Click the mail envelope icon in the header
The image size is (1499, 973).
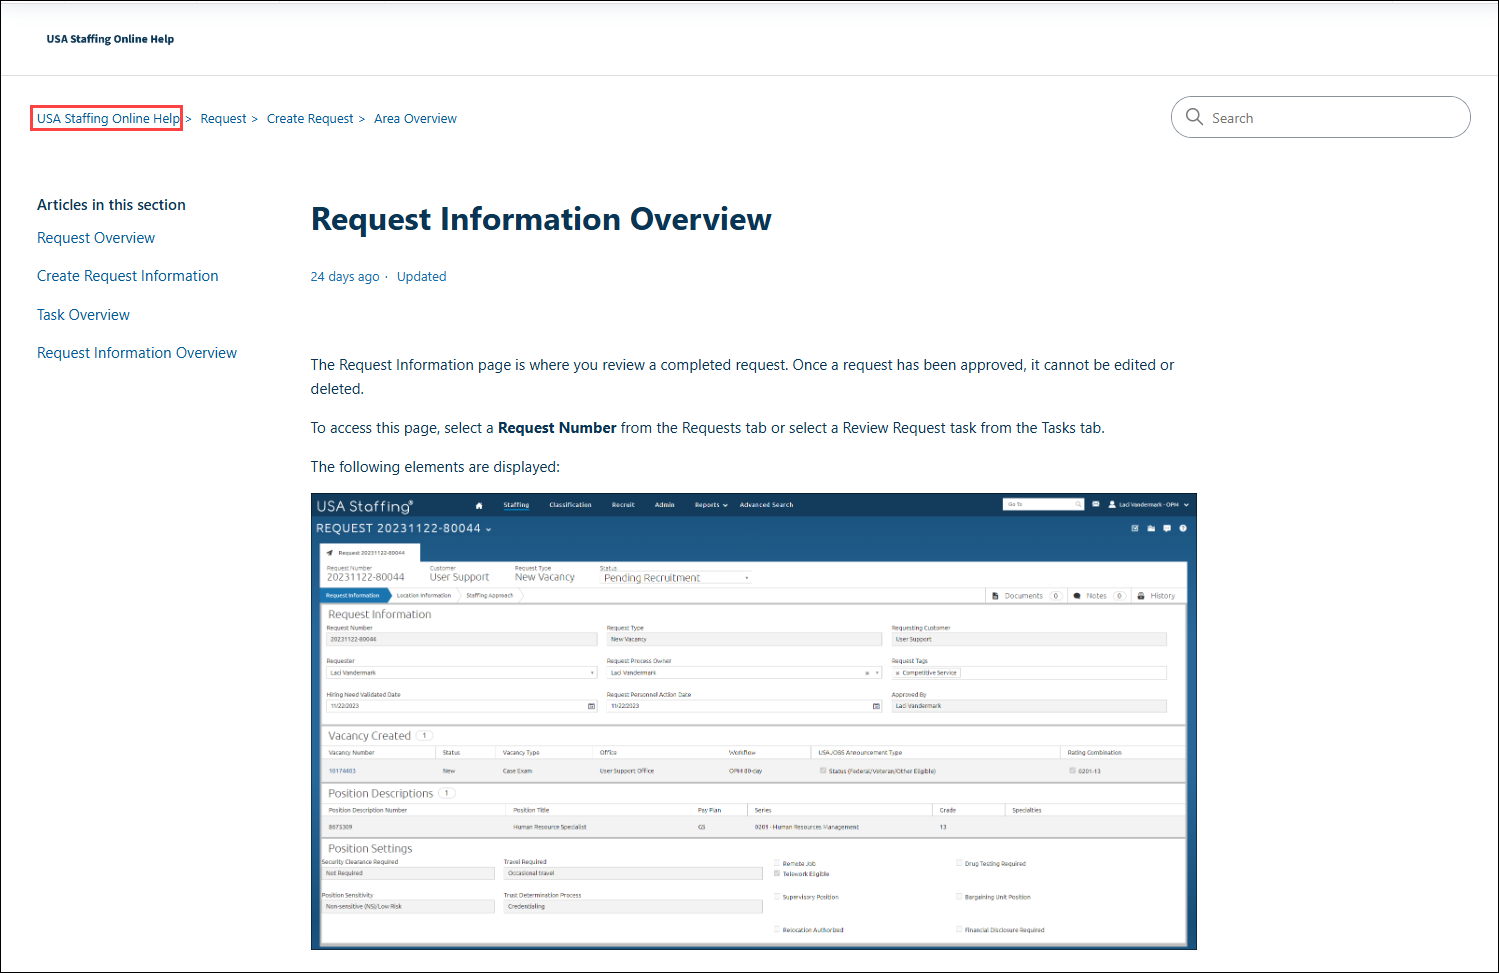[x=1096, y=503]
